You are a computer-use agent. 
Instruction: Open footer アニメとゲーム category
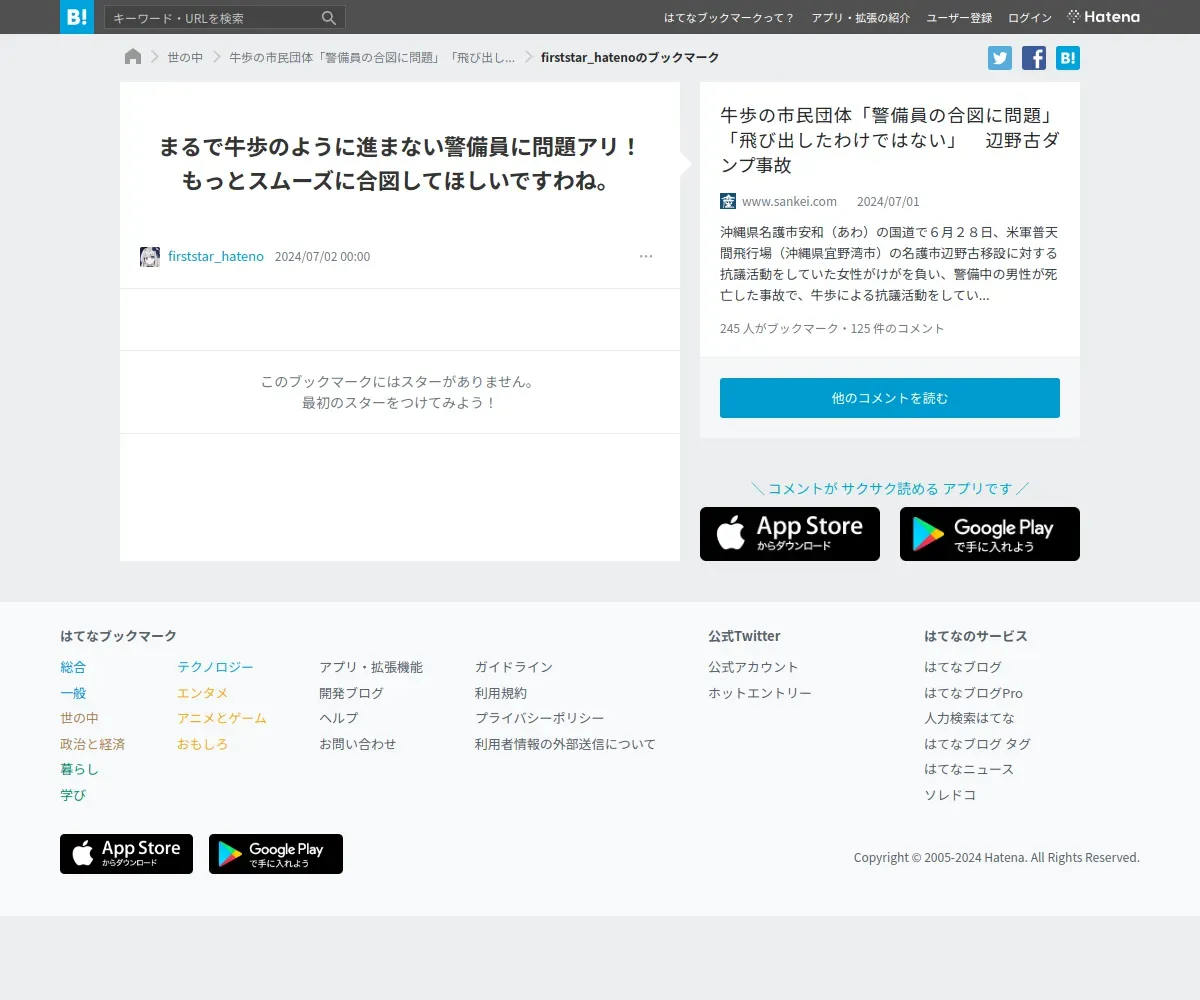(222, 718)
